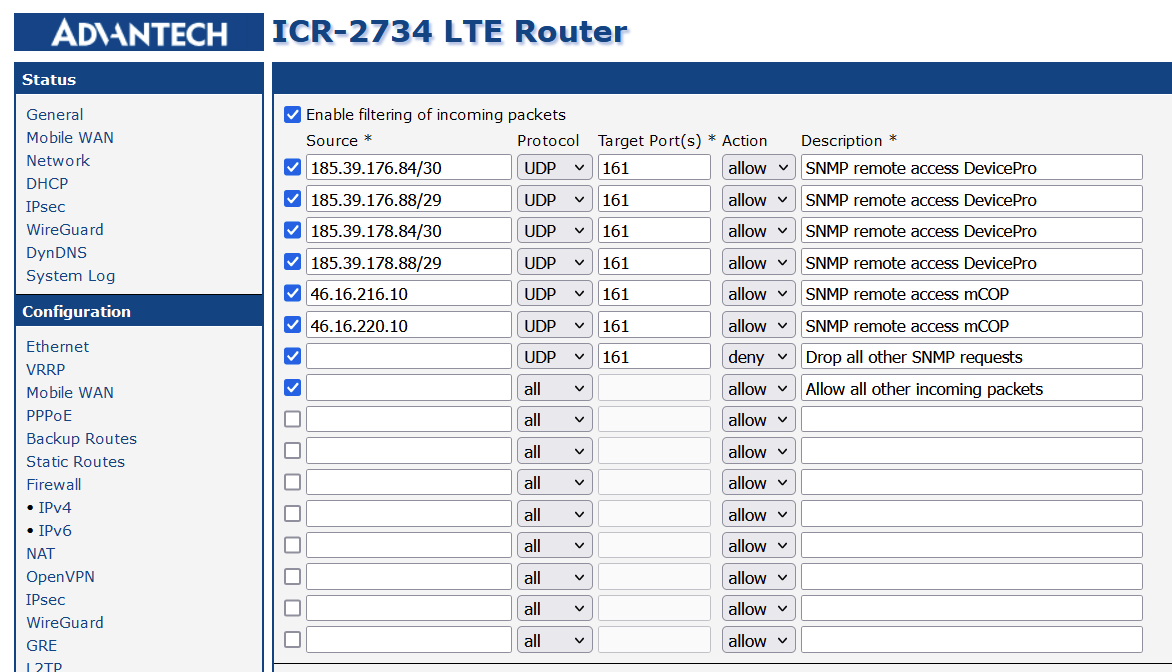The height and width of the screenshot is (672, 1172).
Task: Uncheck the Allow all other incoming packets rule
Action: pos(292,387)
